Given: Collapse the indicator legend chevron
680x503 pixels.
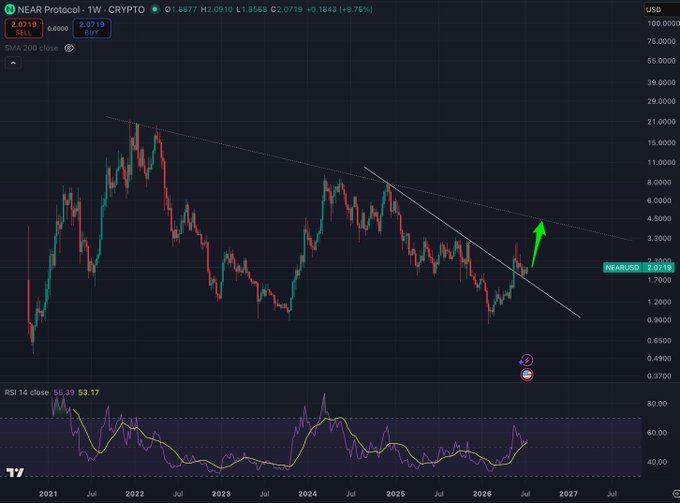Looking at the screenshot, I should tap(13, 63).
